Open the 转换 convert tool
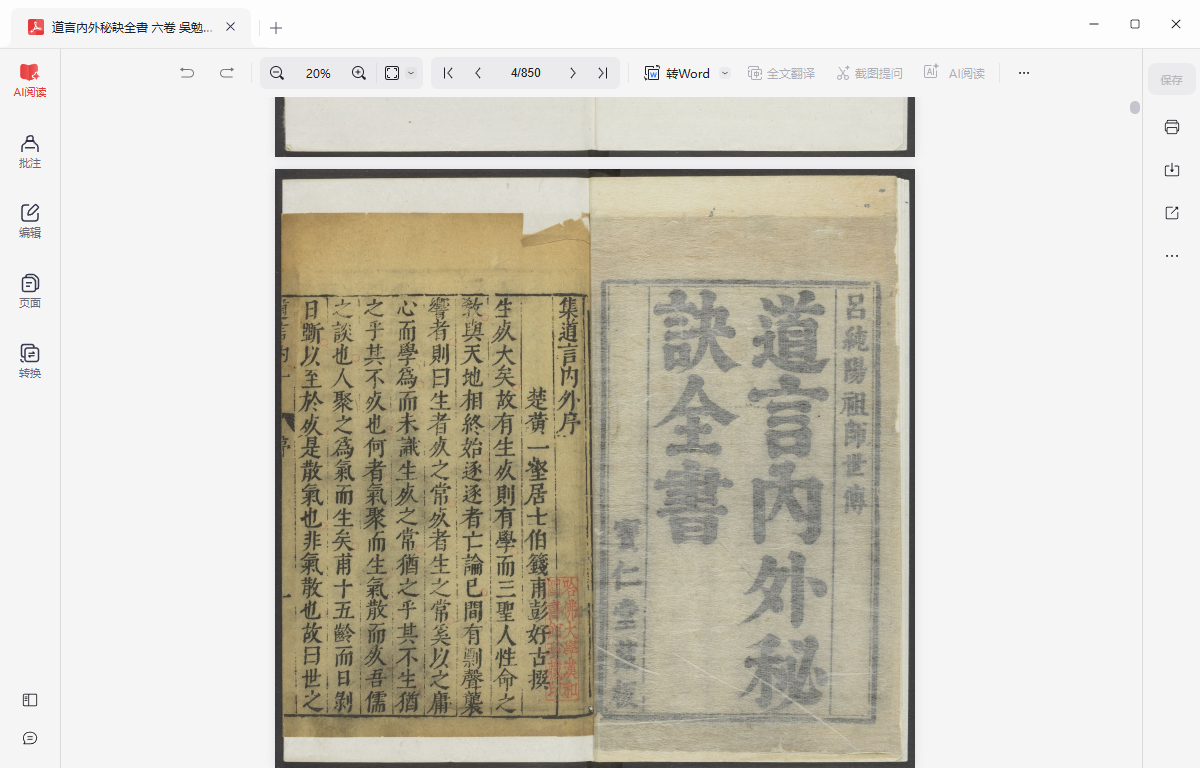Screen dimensions: 1200x768 coord(30,361)
